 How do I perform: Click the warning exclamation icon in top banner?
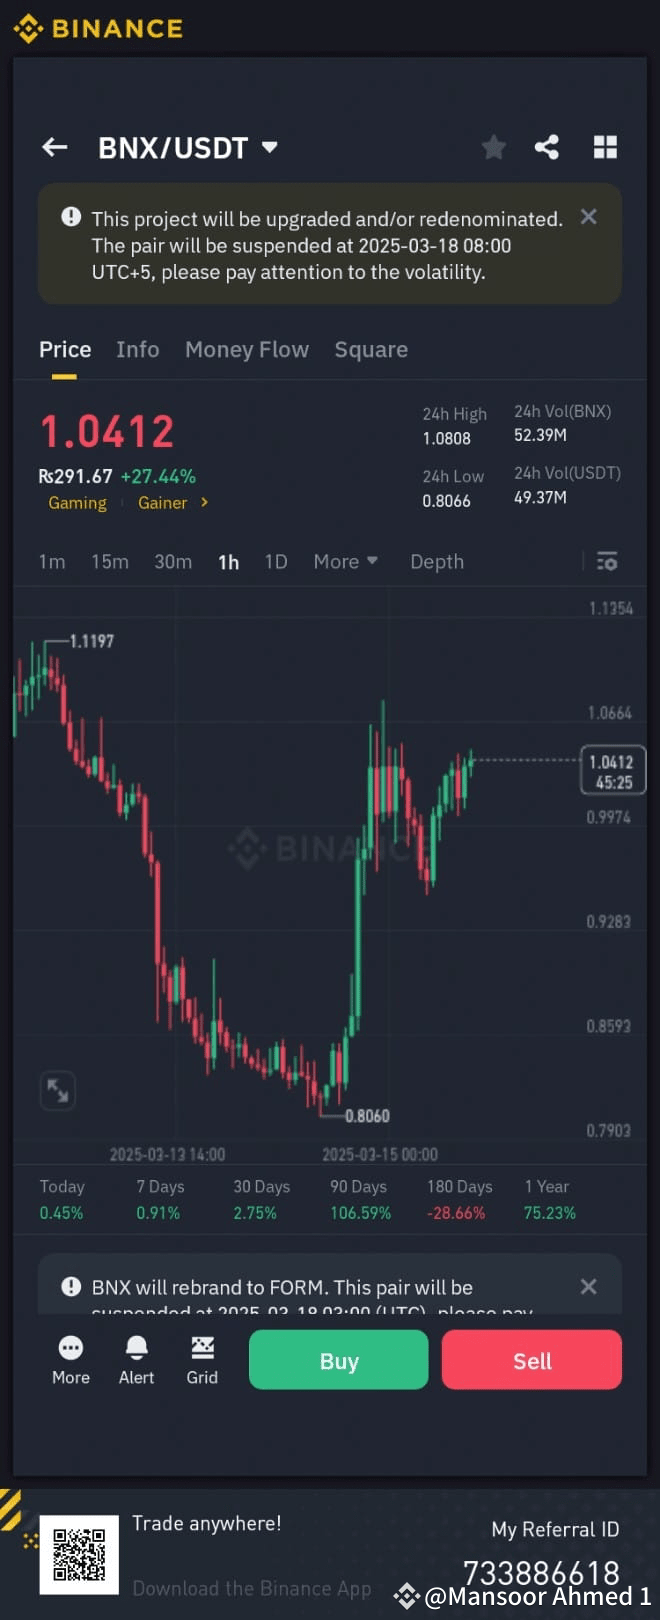coord(71,216)
